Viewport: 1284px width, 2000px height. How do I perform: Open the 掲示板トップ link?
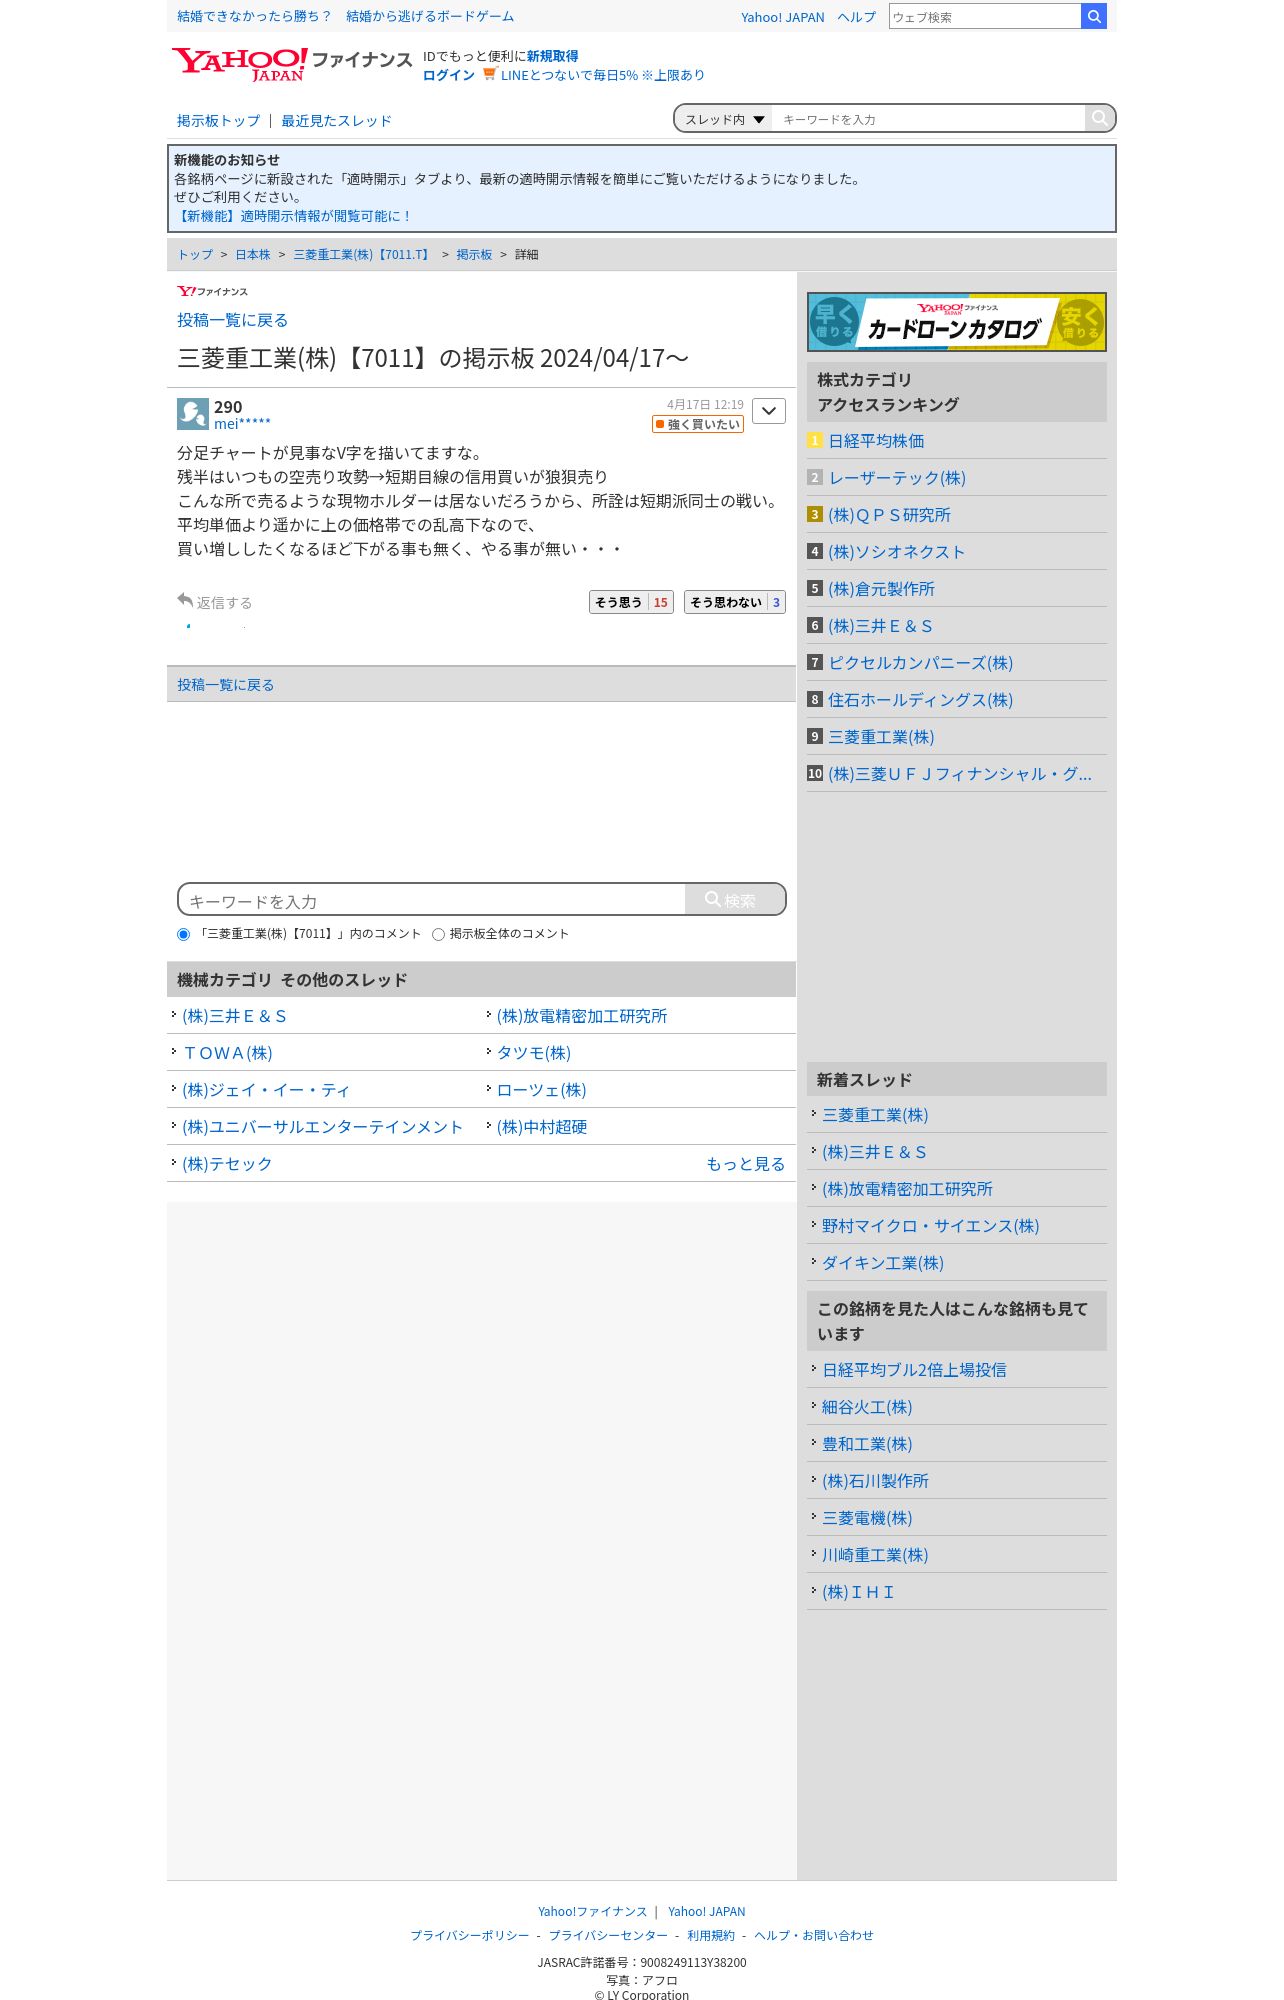pos(218,121)
